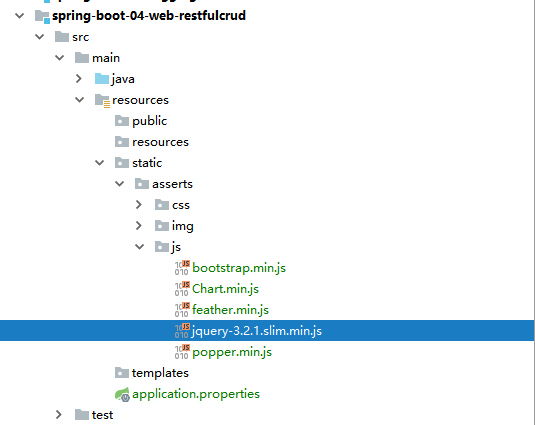The image size is (535, 425).
Task: Collapse the js folder
Action: [139, 247]
